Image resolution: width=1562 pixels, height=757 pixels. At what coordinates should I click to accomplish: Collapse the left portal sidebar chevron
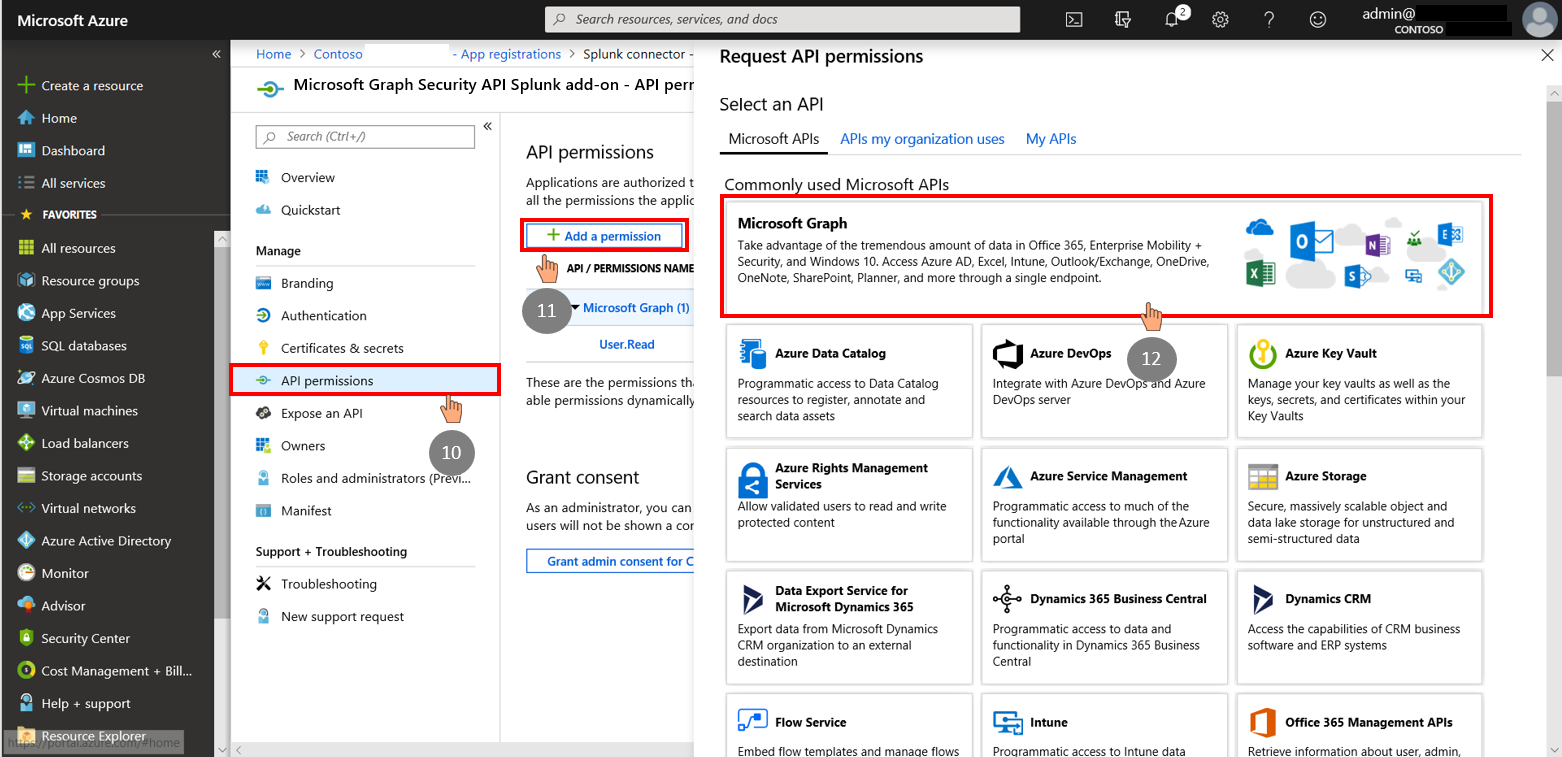tap(216, 54)
